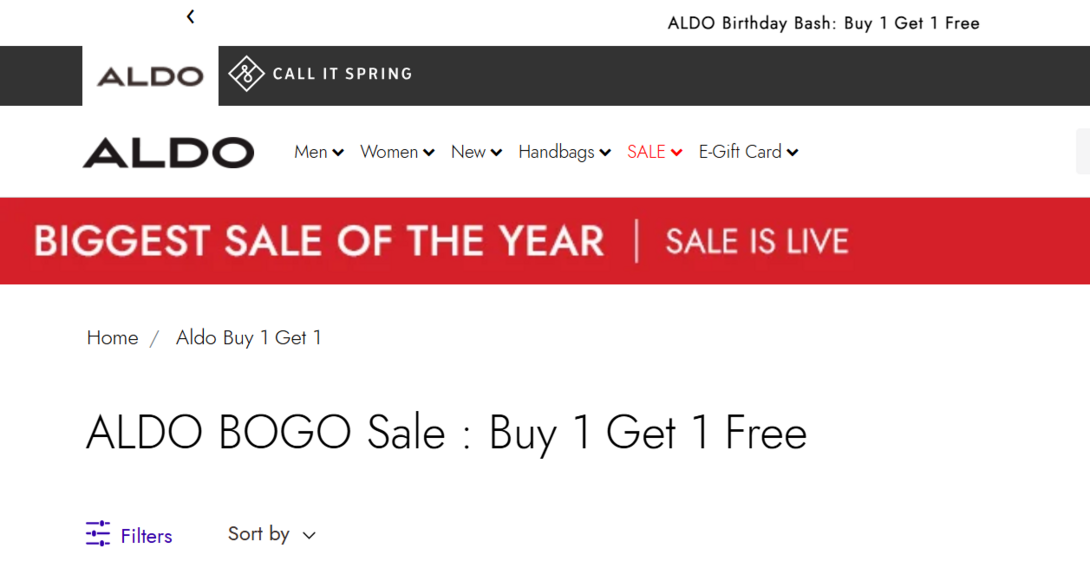Click the SALE IS LIVE banner text
This screenshot has height=568, width=1090.
[x=757, y=241]
